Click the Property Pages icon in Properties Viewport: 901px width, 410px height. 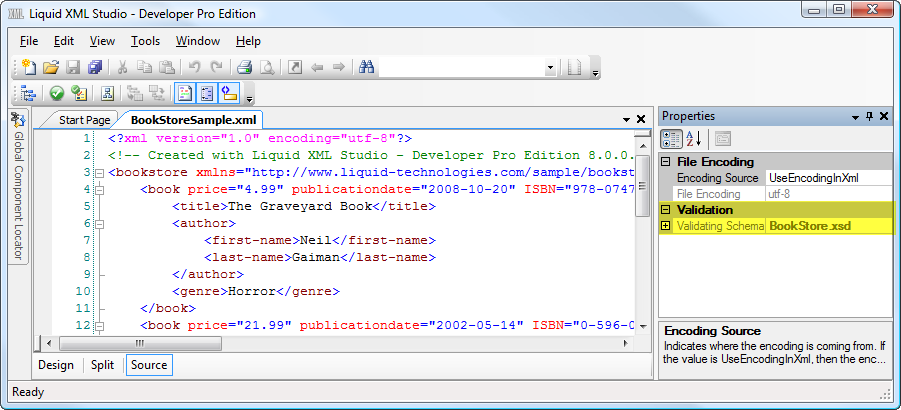pos(723,138)
